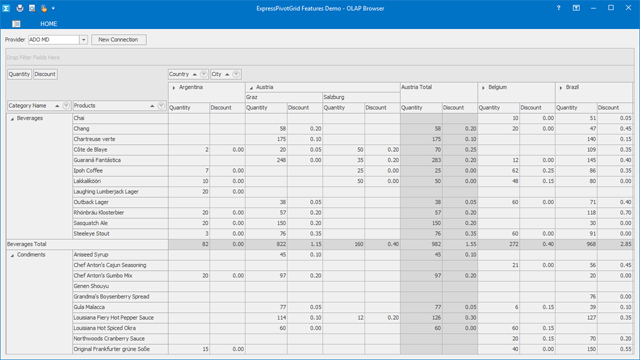640x360 pixels.
Task: Click inside the ADO MD provider field
Action: coord(54,40)
